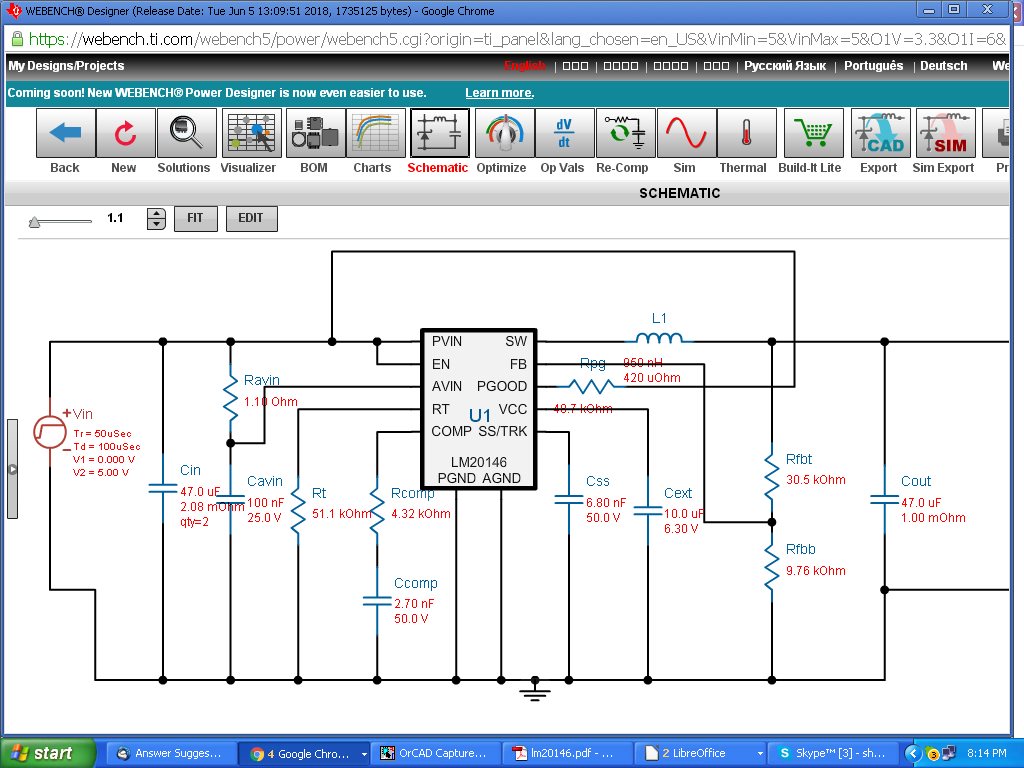
Task: Switch to OrCAD Capture taskbar item
Action: tap(438, 753)
